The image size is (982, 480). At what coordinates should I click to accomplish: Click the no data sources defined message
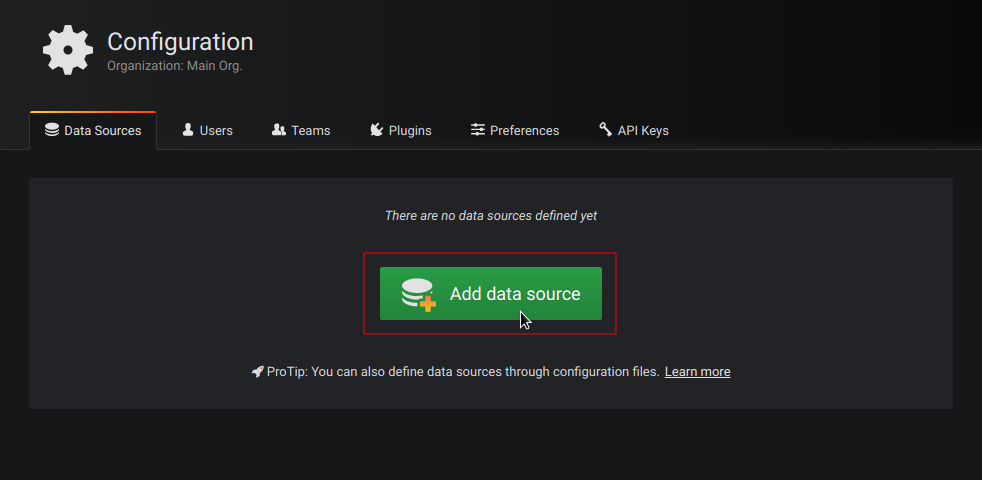pyautogui.click(x=491, y=215)
